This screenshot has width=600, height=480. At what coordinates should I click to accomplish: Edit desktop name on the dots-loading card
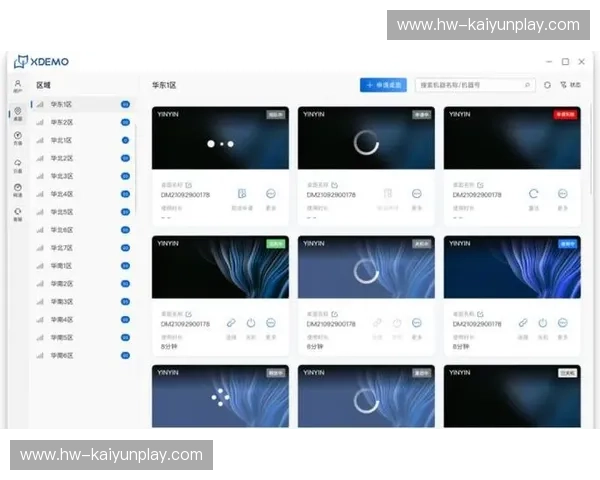tap(188, 185)
